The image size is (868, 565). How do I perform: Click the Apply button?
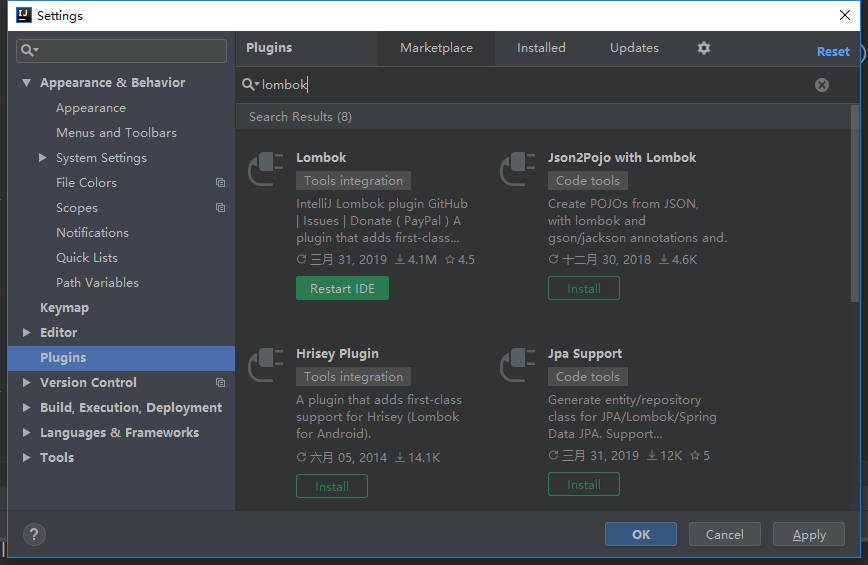(x=809, y=534)
